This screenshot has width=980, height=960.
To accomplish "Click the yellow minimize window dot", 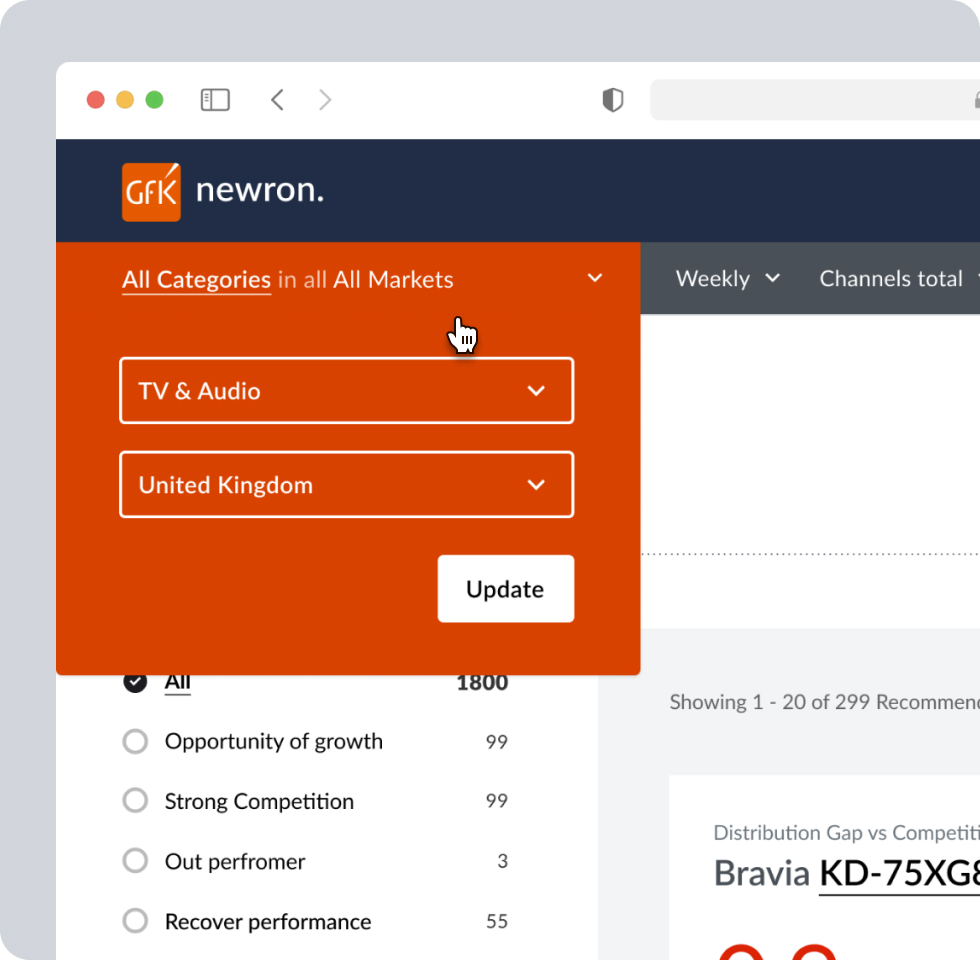I will click(125, 100).
